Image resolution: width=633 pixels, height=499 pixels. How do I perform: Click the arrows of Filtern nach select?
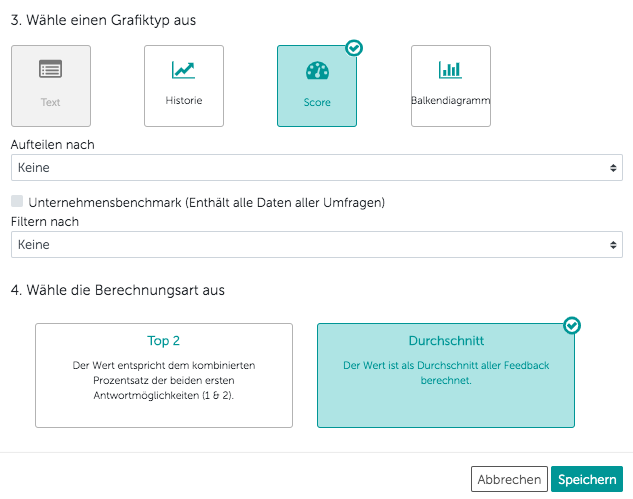click(x=613, y=245)
